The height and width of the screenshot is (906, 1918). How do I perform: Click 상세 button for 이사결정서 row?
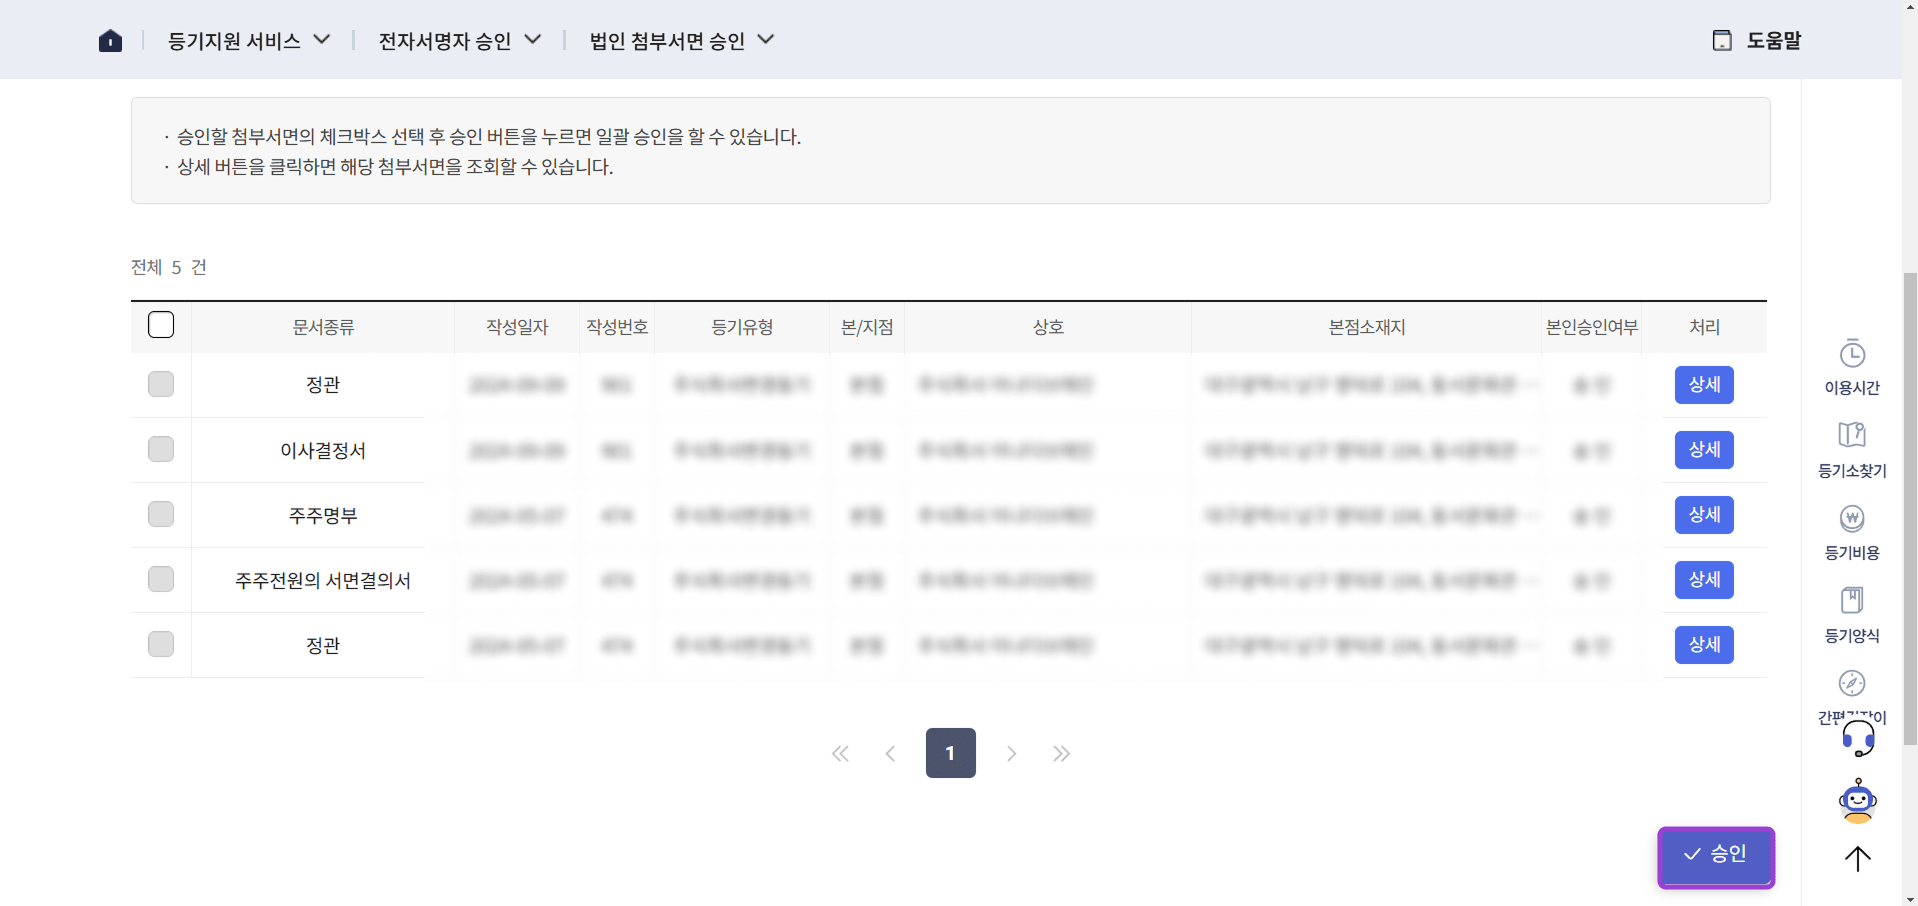[x=1704, y=450]
